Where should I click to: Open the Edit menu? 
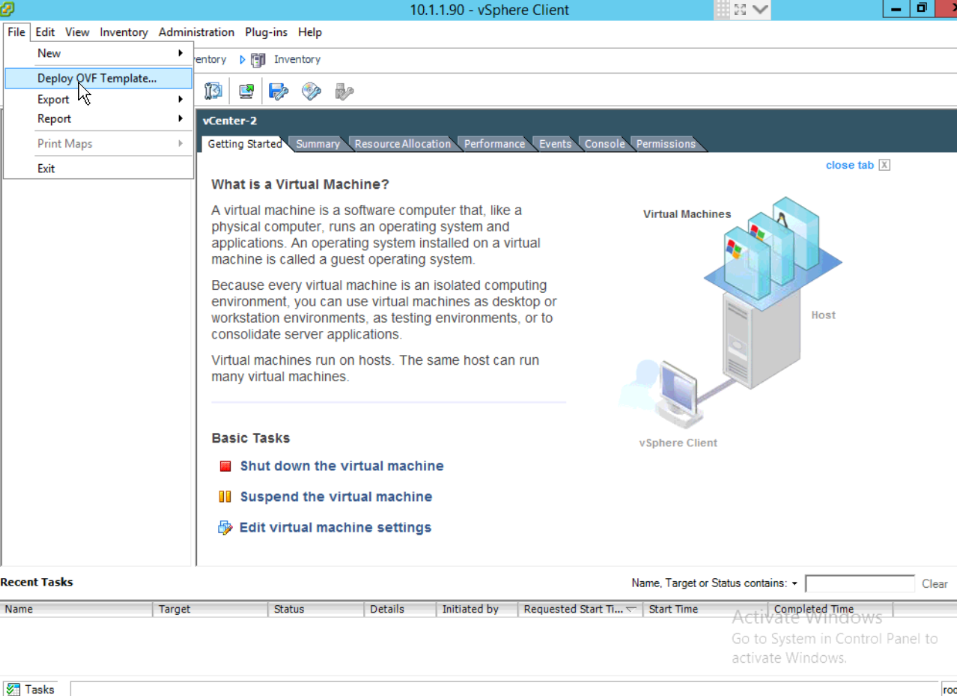(x=45, y=32)
